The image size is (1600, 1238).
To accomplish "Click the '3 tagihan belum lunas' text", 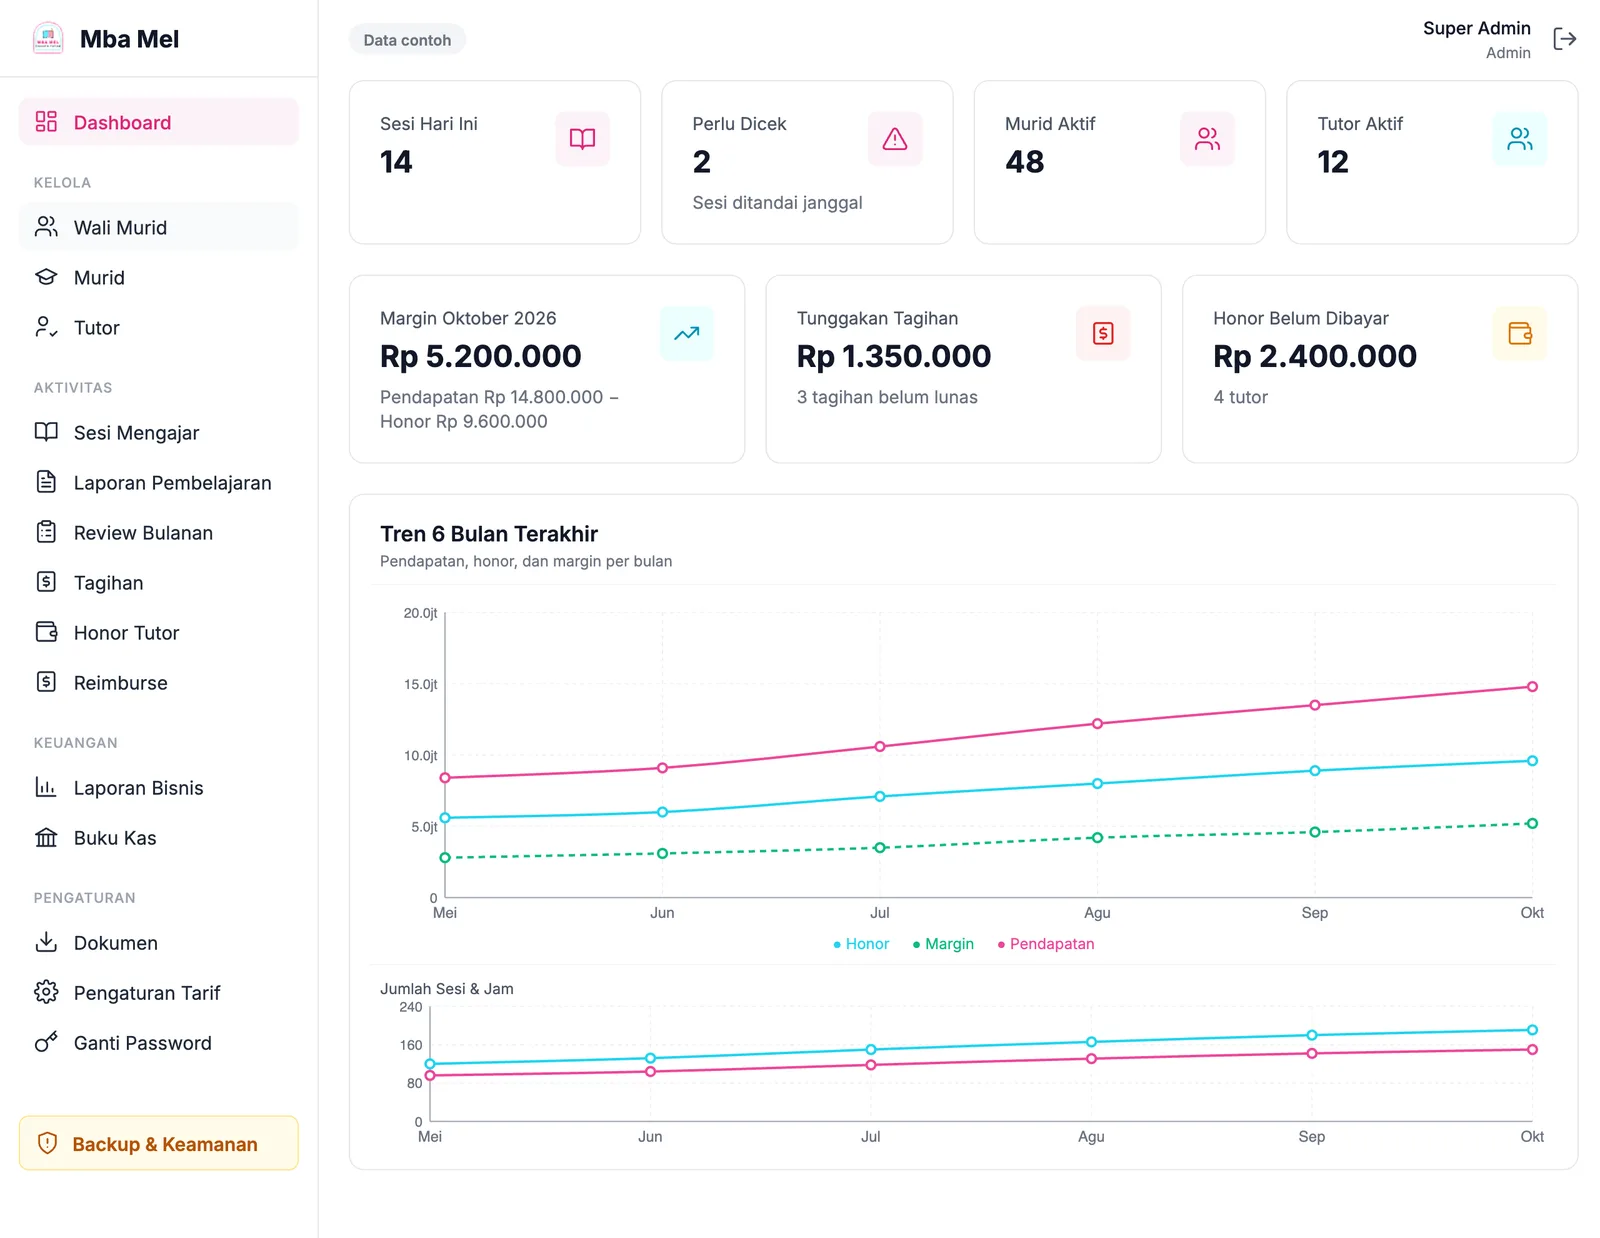I will coord(887,397).
